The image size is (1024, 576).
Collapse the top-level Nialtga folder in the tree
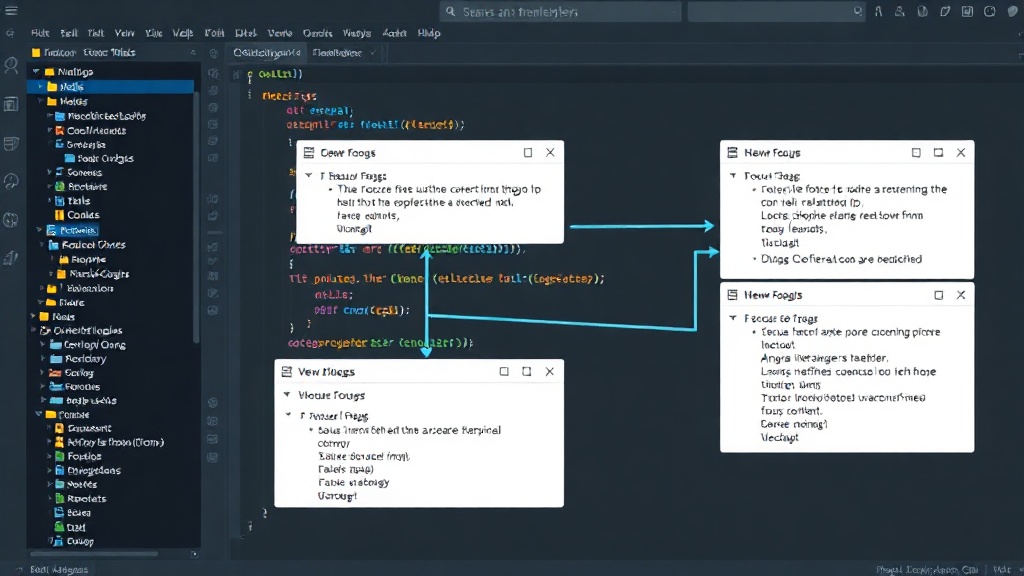[x=37, y=71]
